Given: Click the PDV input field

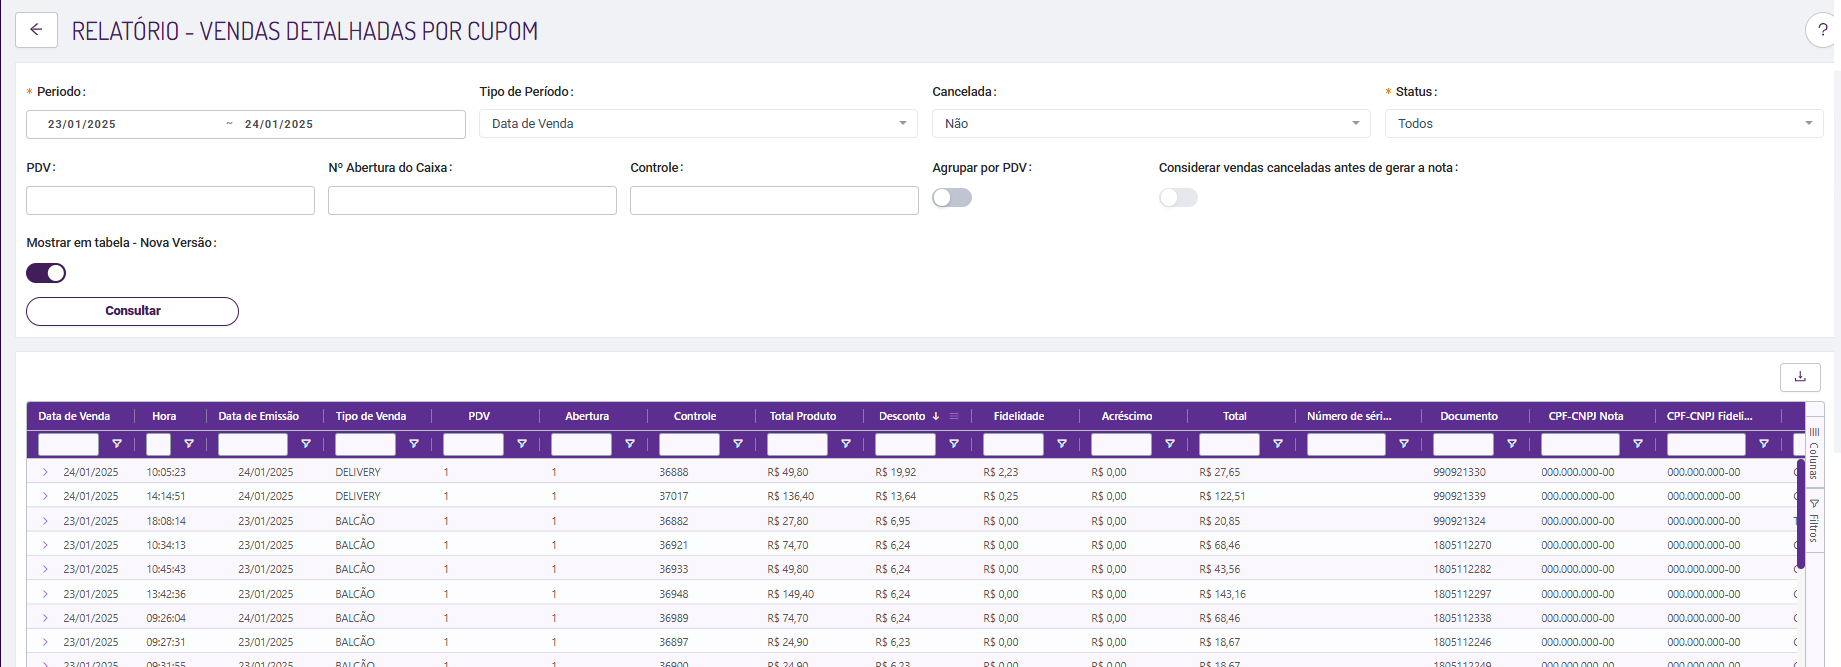Looking at the screenshot, I should coord(170,200).
